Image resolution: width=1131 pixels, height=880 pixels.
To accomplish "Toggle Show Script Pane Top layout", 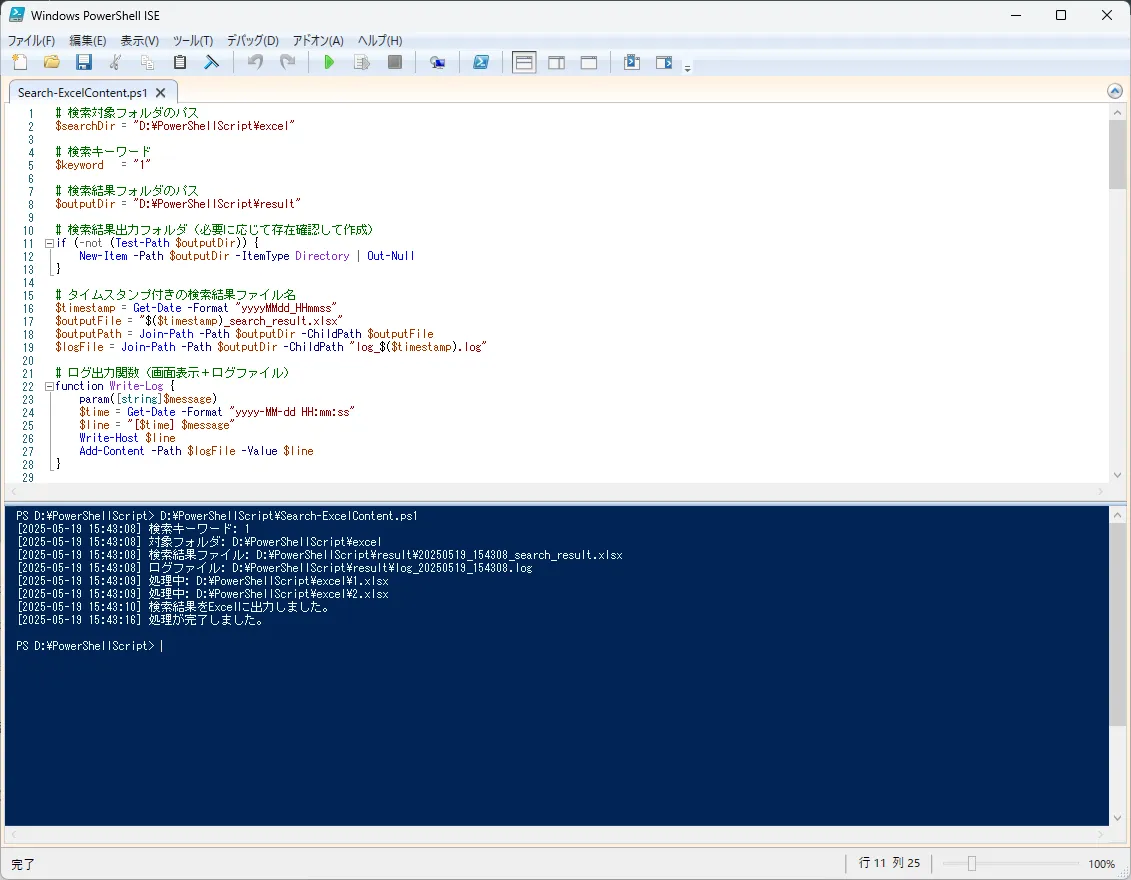I will click(524, 63).
